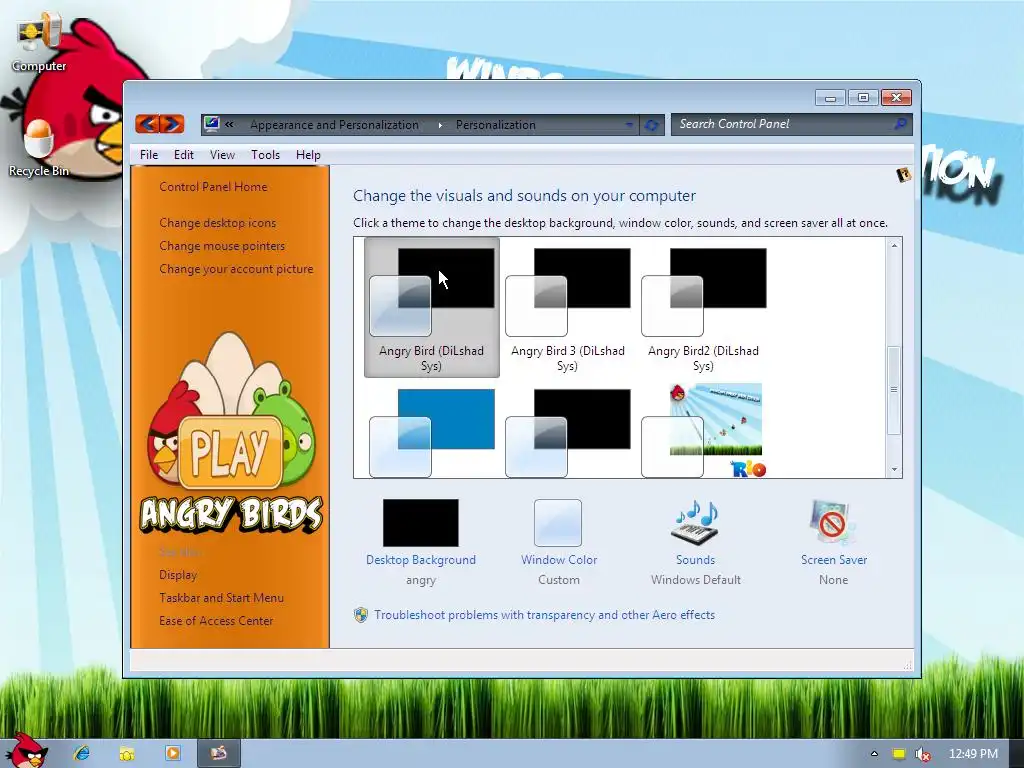This screenshot has height=768, width=1024.
Task: Open the media player taskbar icon
Action: tap(173, 754)
